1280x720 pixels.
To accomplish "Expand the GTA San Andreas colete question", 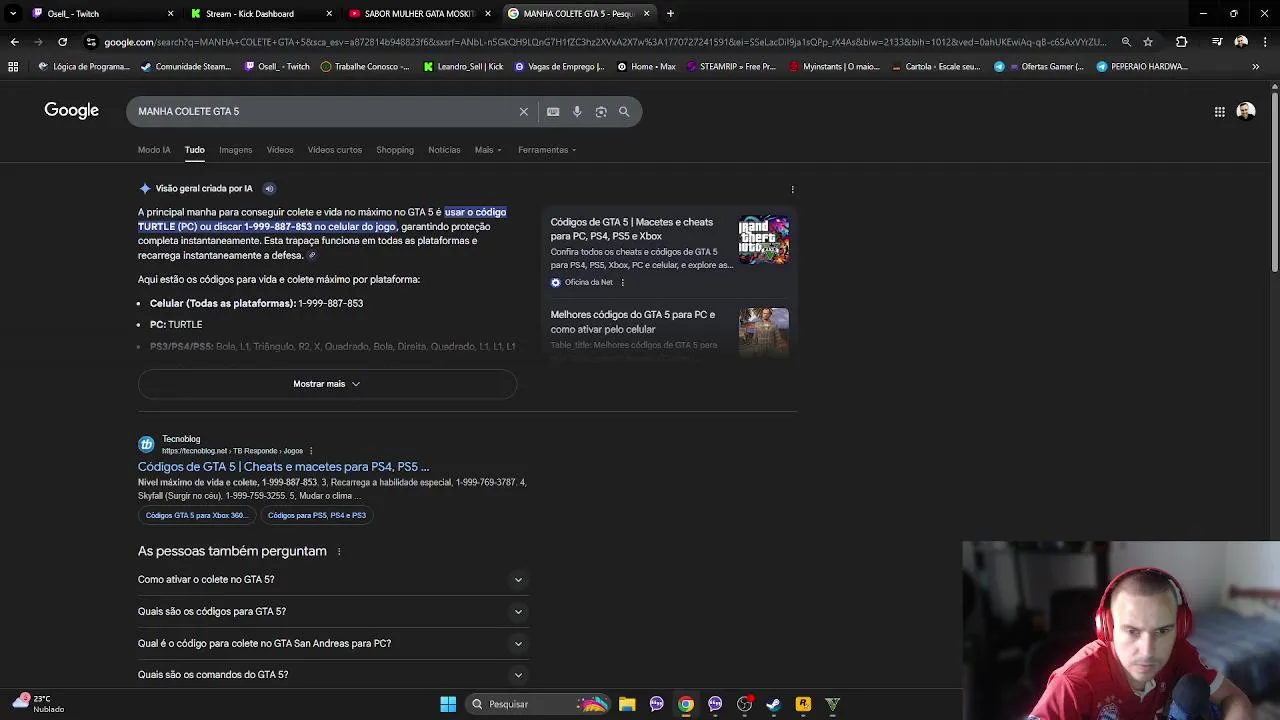I will [333, 644].
